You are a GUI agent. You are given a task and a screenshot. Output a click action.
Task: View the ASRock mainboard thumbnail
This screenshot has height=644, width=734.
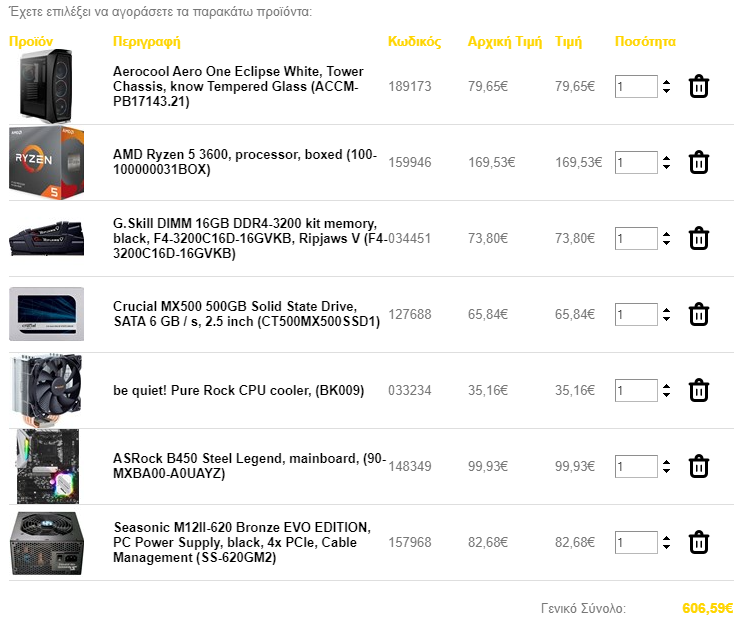pyautogui.click(x=47, y=467)
